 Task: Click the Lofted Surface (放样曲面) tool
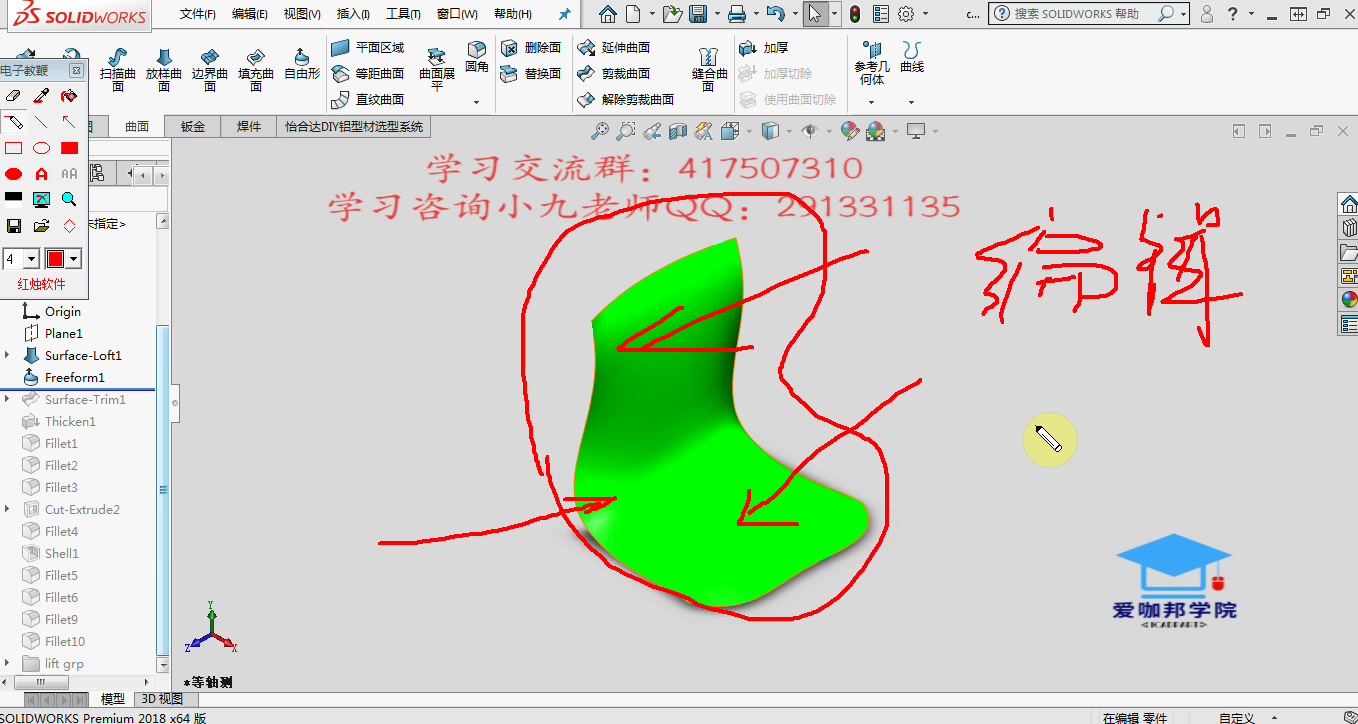tap(164, 69)
